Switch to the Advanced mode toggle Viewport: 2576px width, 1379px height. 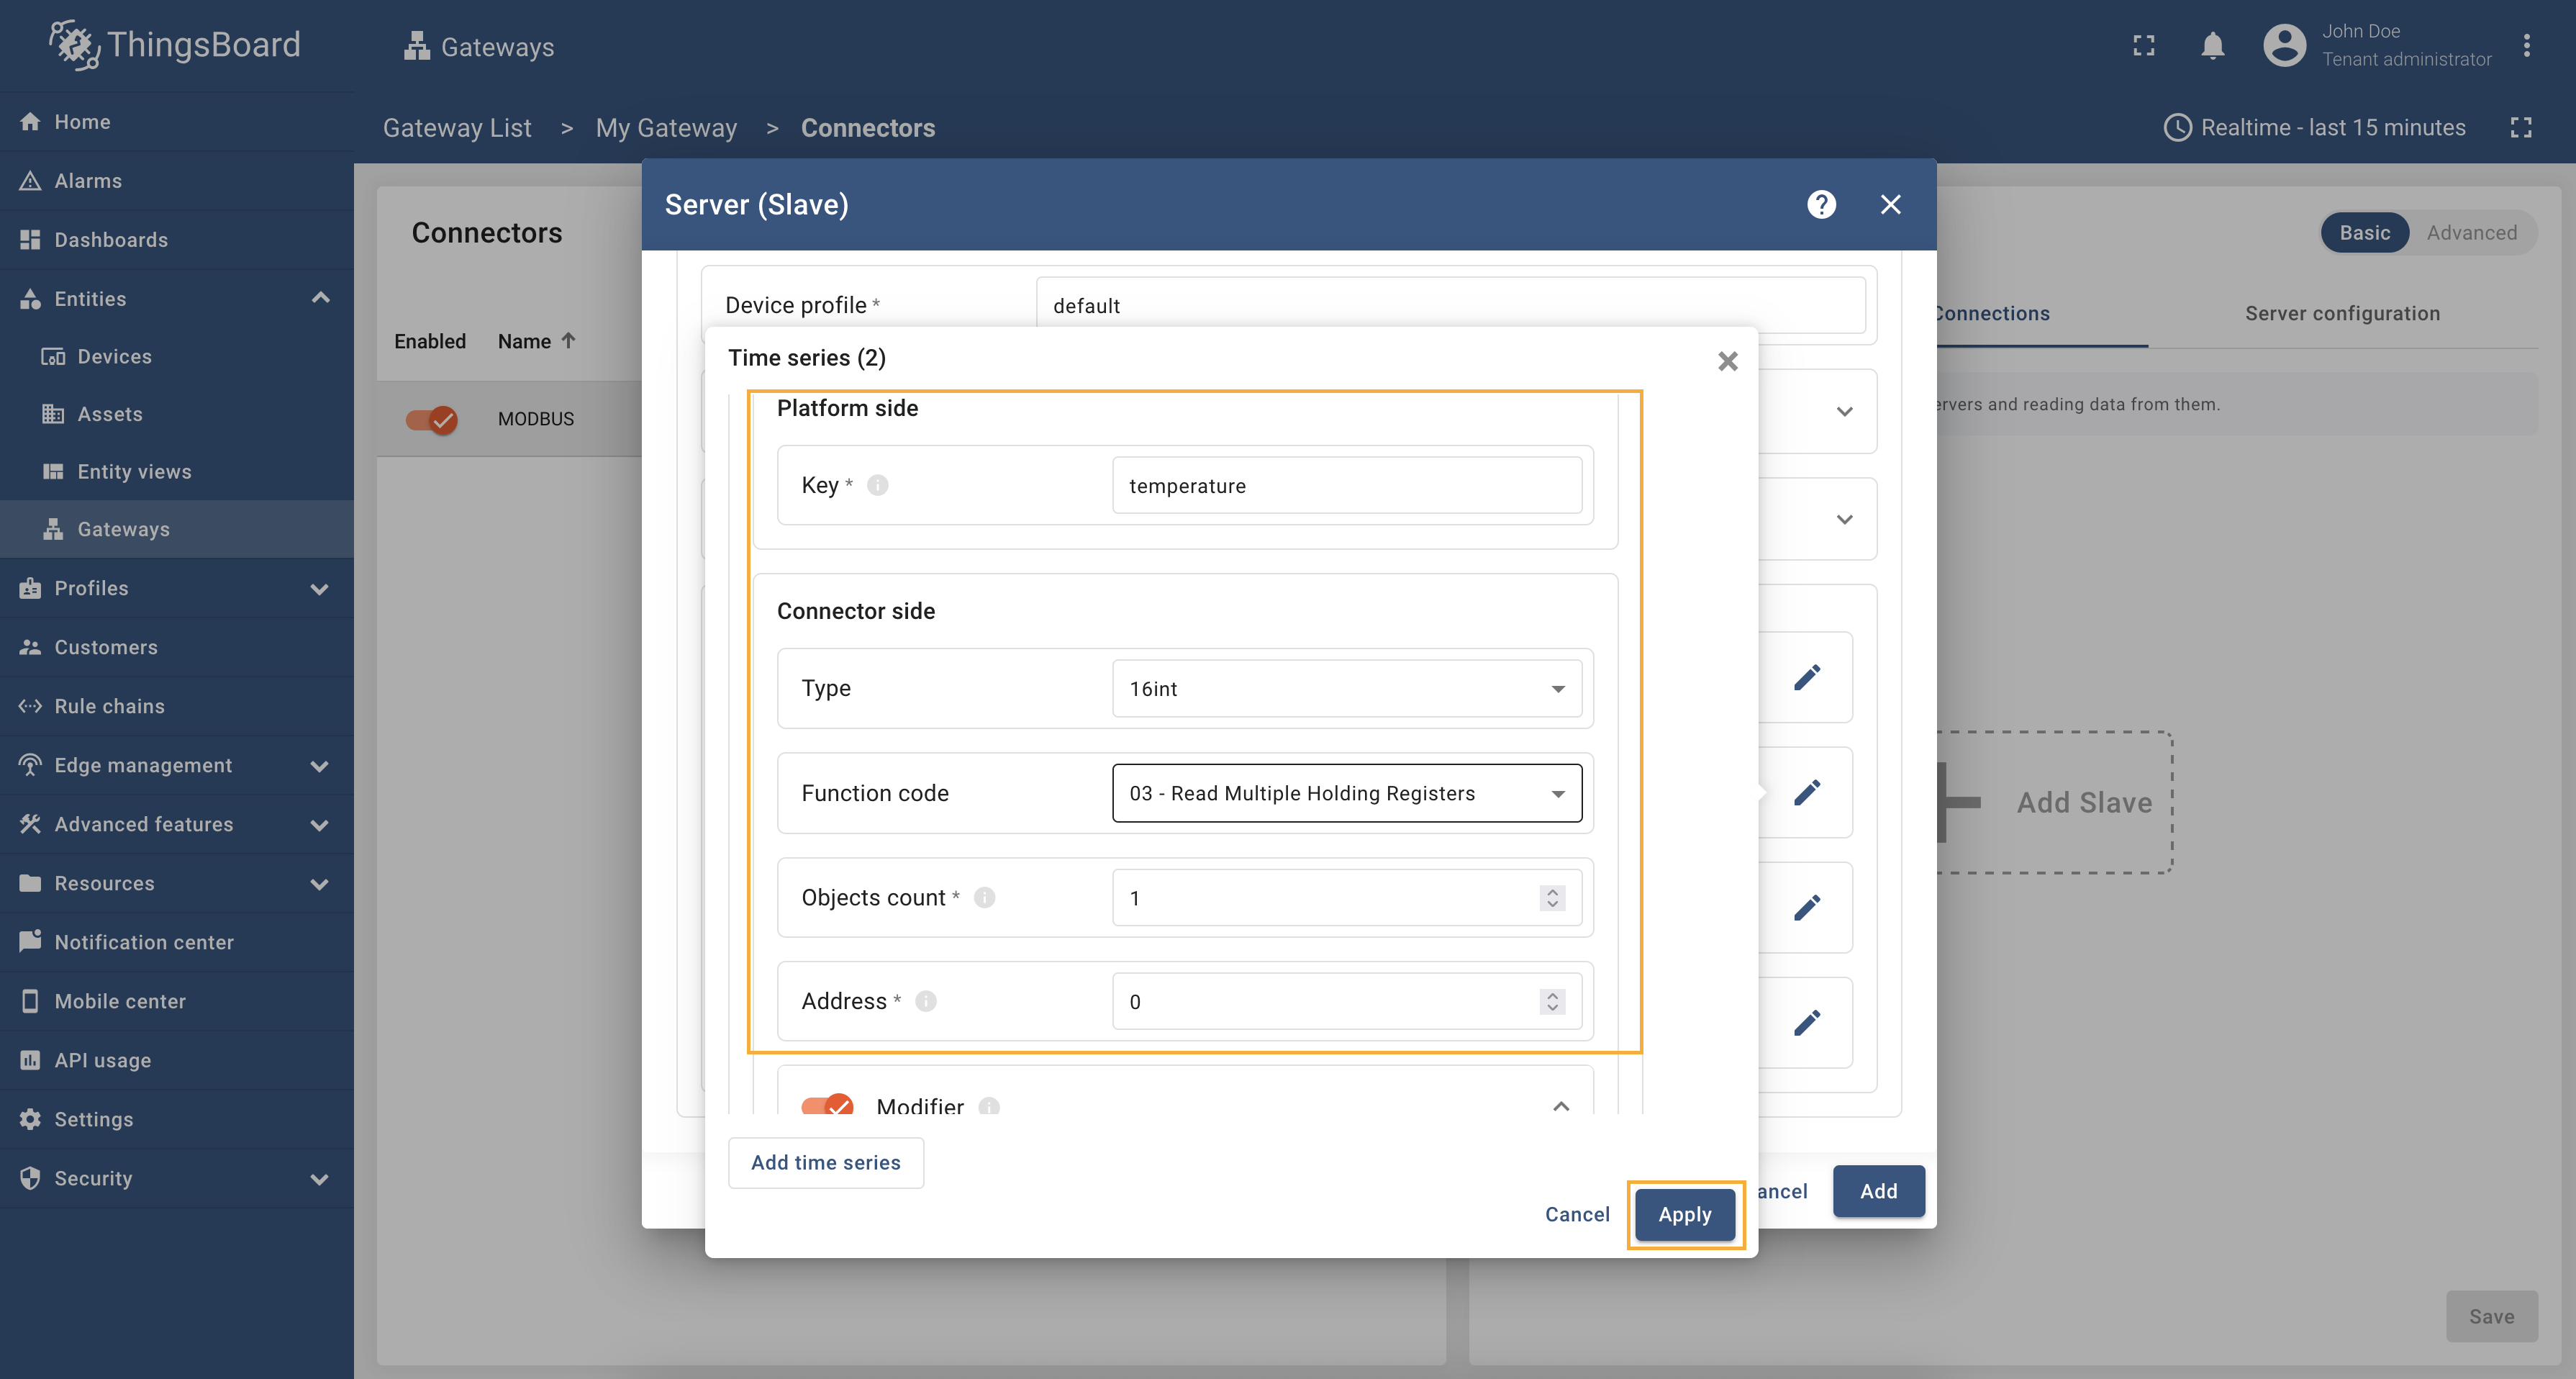tap(2471, 232)
